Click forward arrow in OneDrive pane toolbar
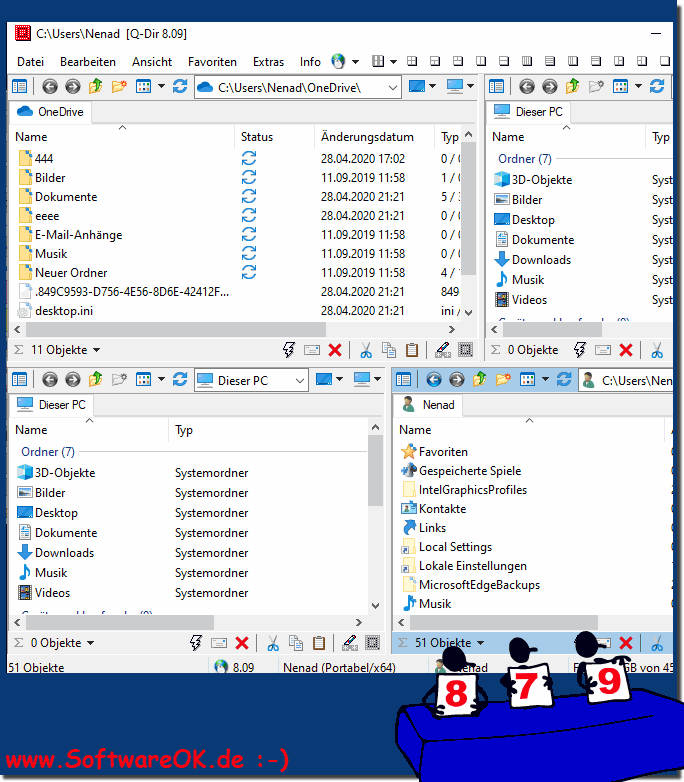684x782 pixels. (73, 87)
